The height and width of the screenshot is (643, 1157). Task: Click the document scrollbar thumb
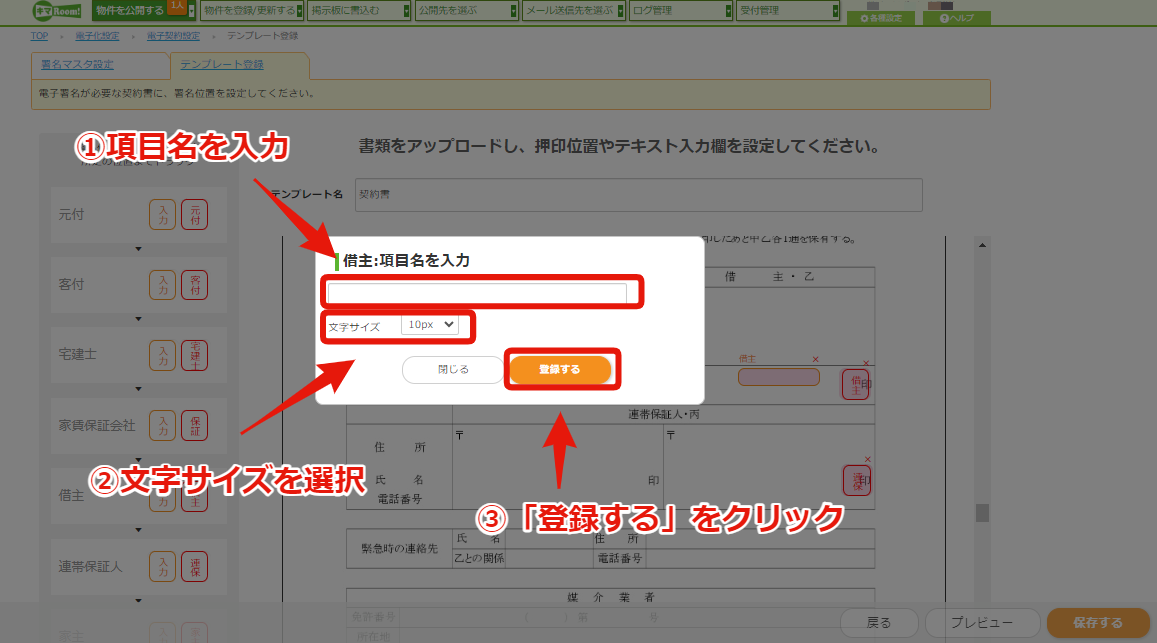coord(982,512)
